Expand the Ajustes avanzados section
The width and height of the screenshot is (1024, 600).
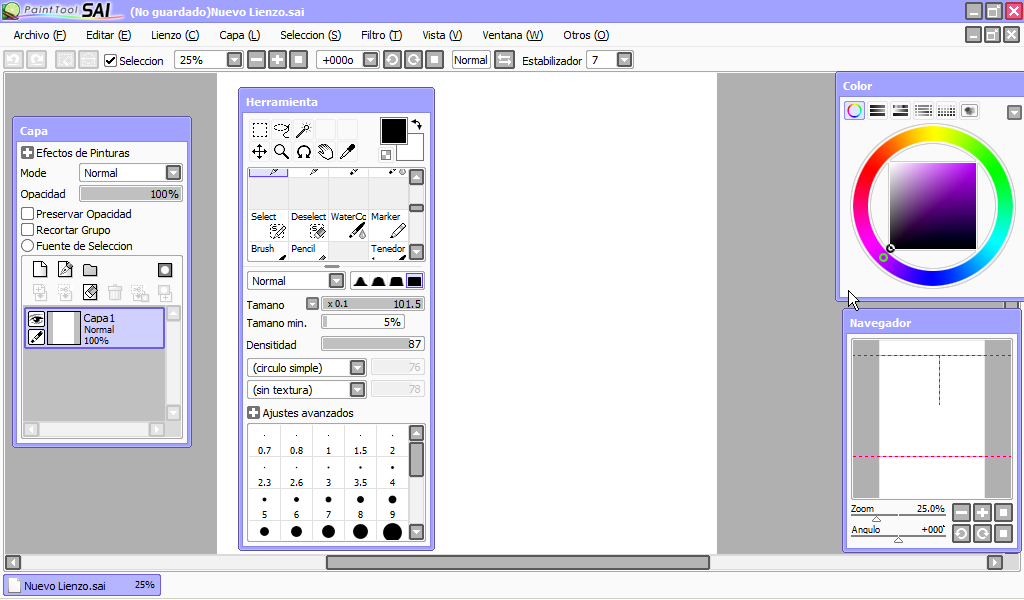point(253,412)
